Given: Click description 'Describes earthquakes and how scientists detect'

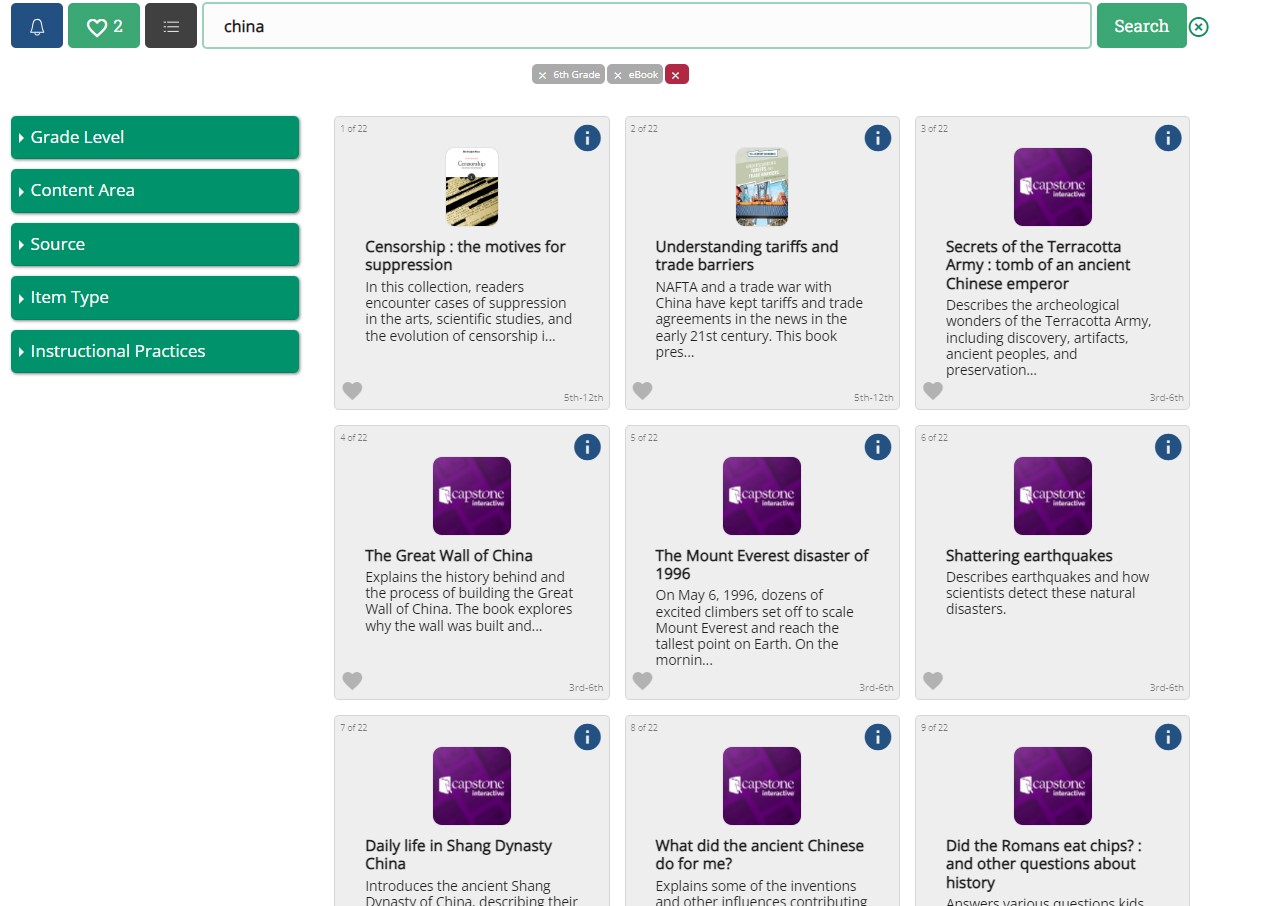Looking at the screenshot, I should point(1047,593).
